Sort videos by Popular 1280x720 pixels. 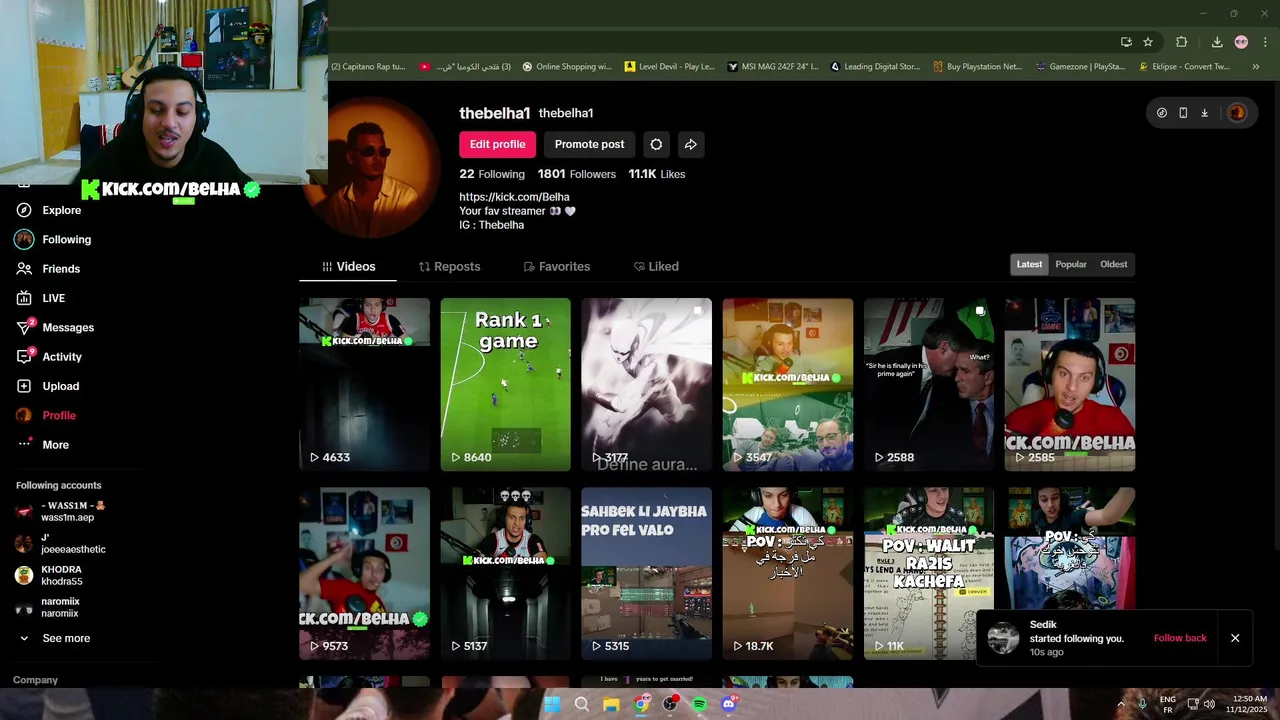click(x=1071, y=264)
